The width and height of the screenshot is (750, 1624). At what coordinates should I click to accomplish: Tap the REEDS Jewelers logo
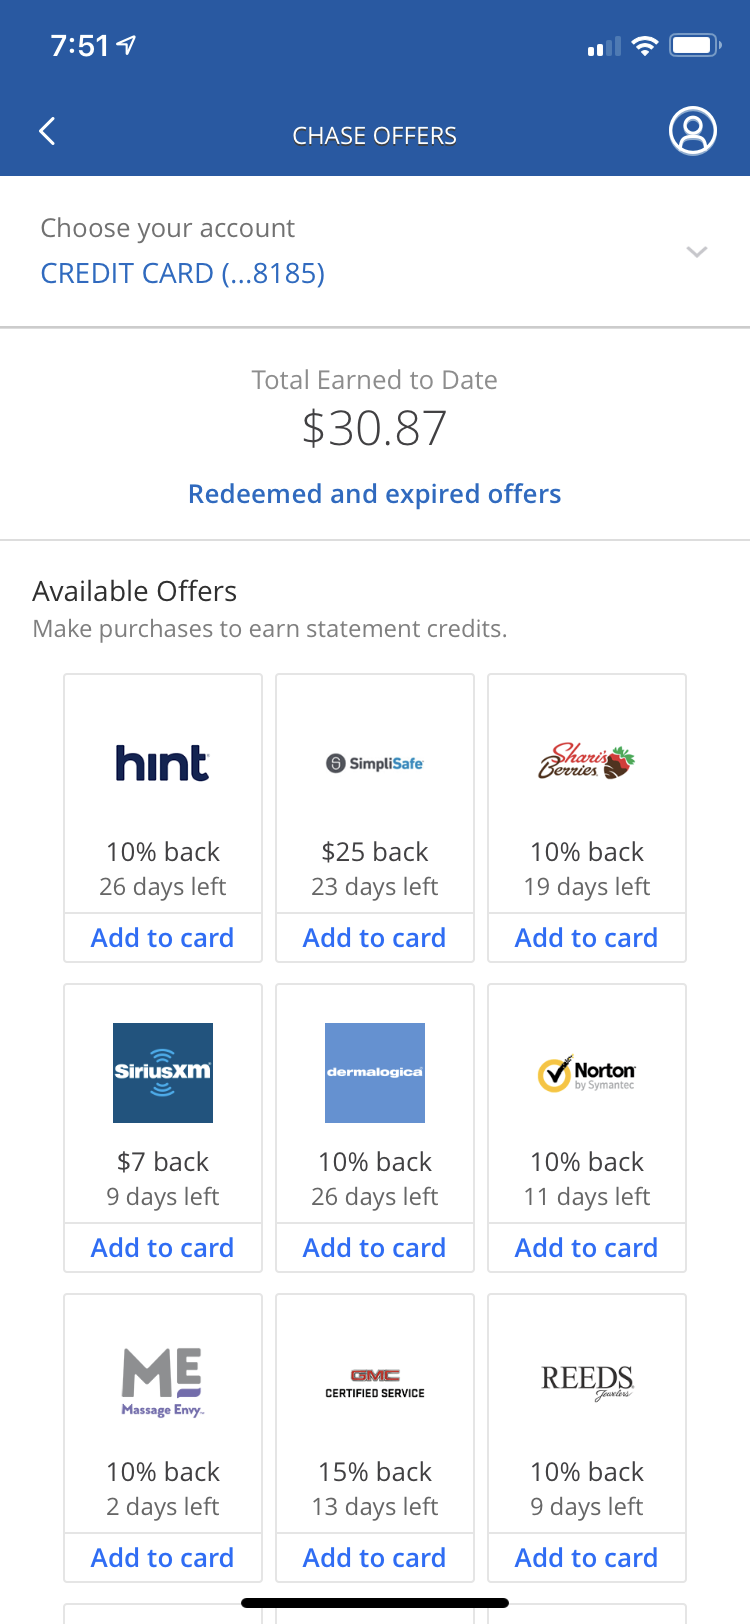[587, 1382]
